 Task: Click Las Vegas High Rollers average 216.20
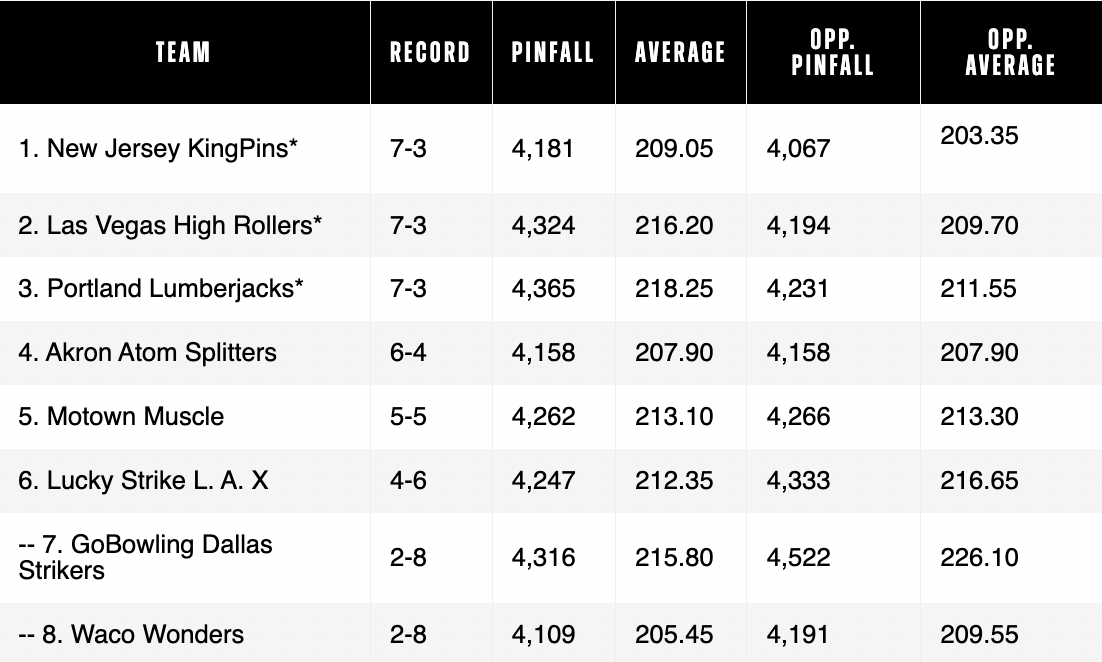click(674, 226)
